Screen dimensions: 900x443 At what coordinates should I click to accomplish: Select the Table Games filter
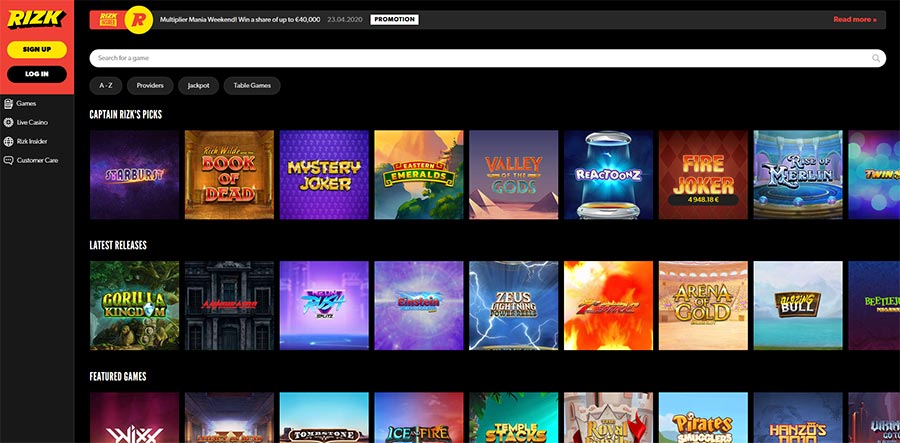(x=252, y=86)
